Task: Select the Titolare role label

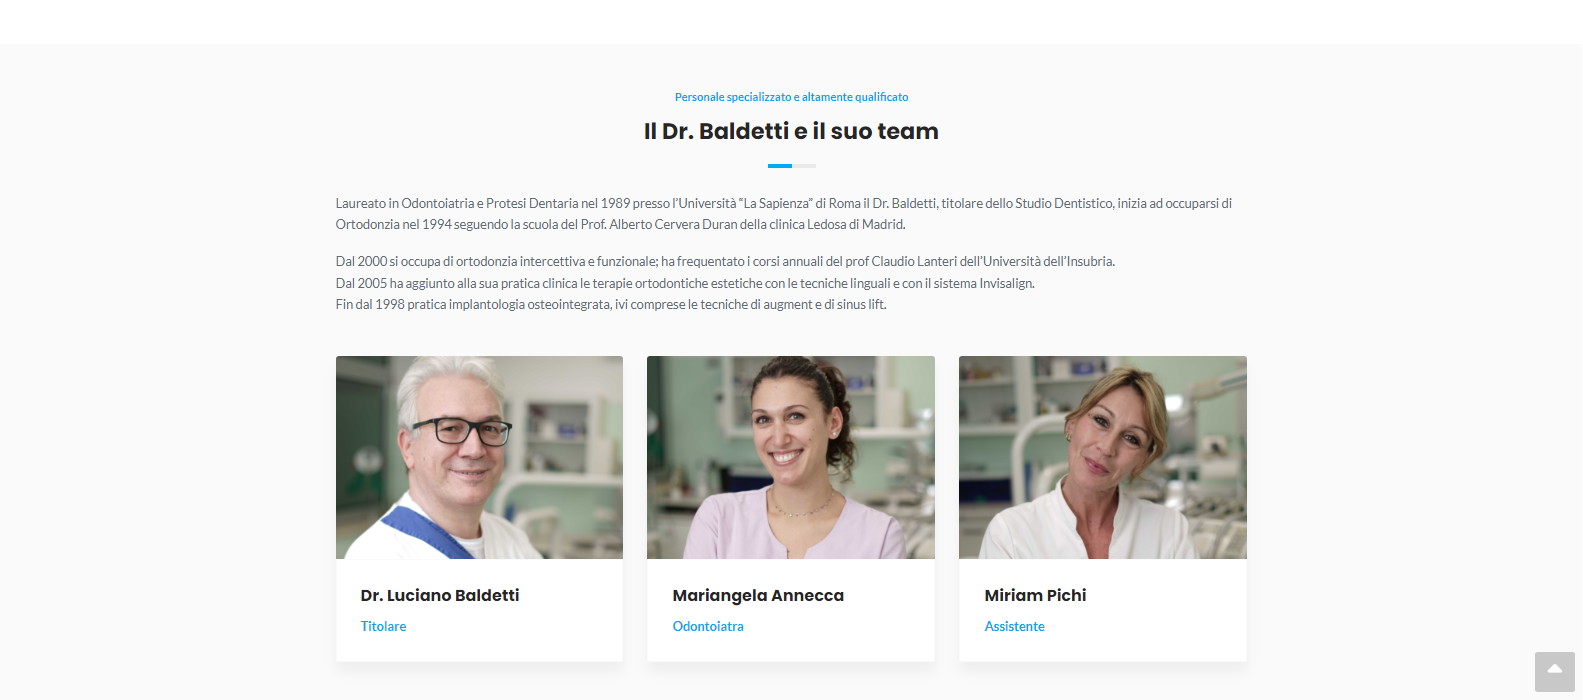Action: [x=384, y=626]
